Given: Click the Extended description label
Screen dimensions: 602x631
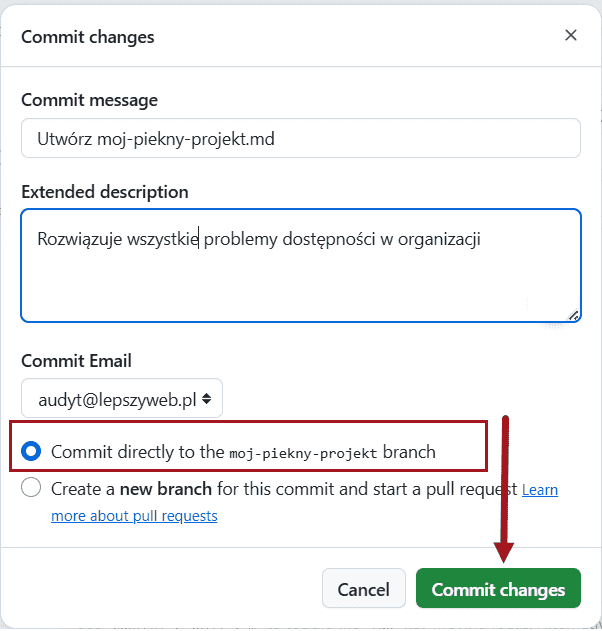Looking at the screenshot, I should point(104,192).
